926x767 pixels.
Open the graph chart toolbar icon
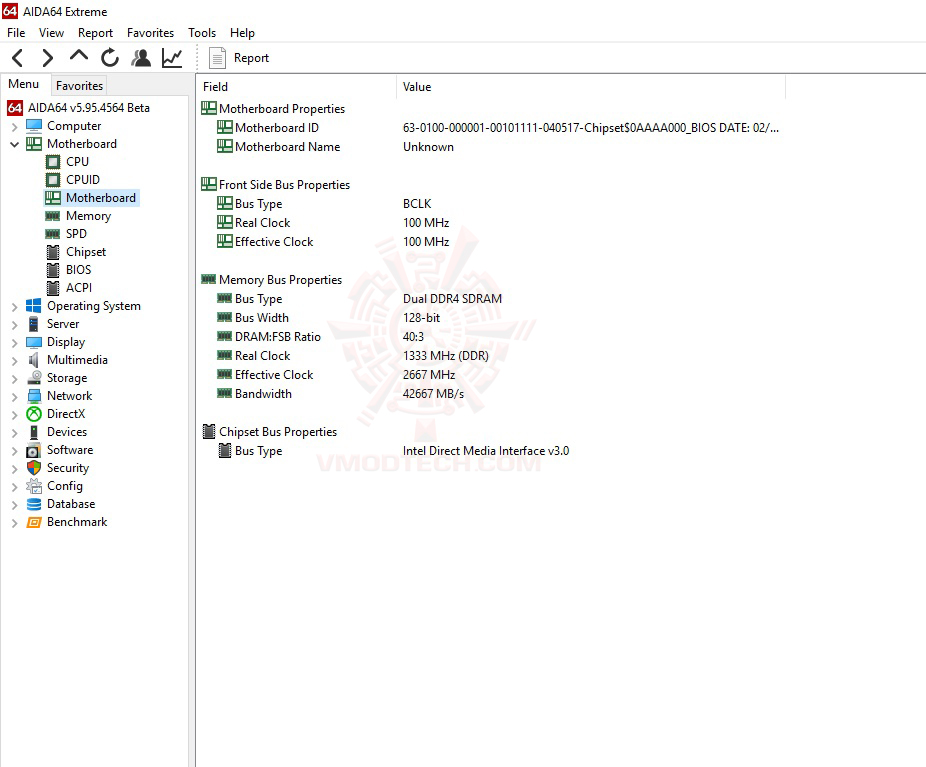[172, 58]
